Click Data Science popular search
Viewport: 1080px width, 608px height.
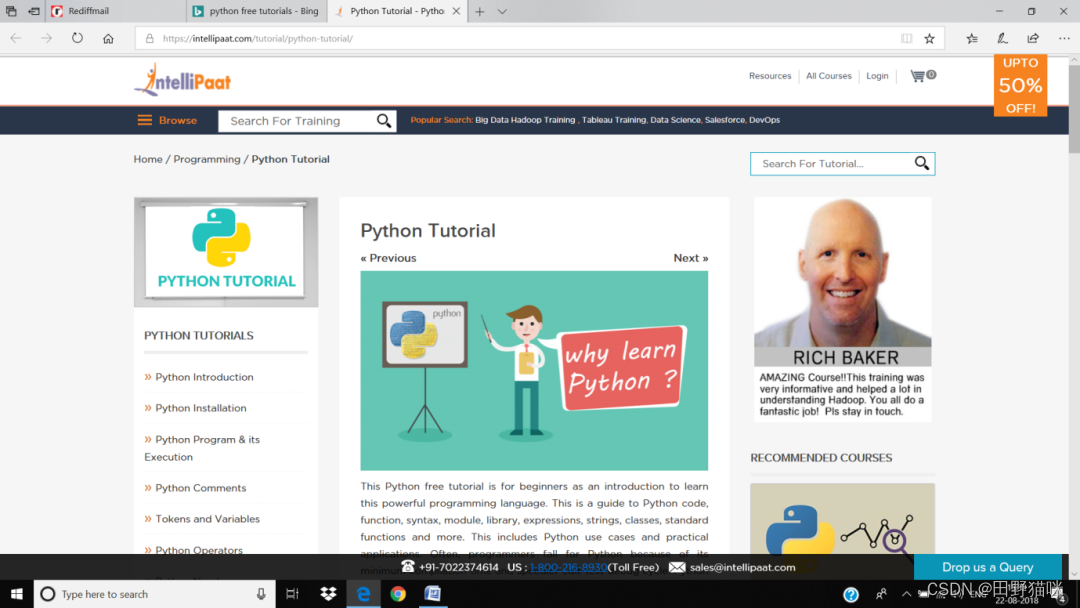(675, 120)
